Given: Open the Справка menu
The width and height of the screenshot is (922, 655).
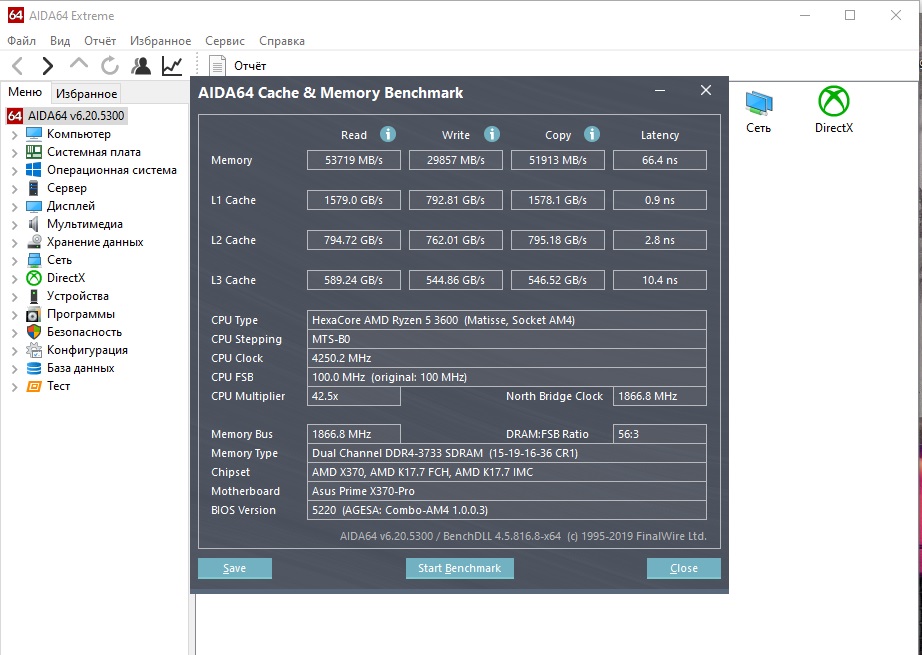Looking at the screenshot, I should tap(282, 41).
